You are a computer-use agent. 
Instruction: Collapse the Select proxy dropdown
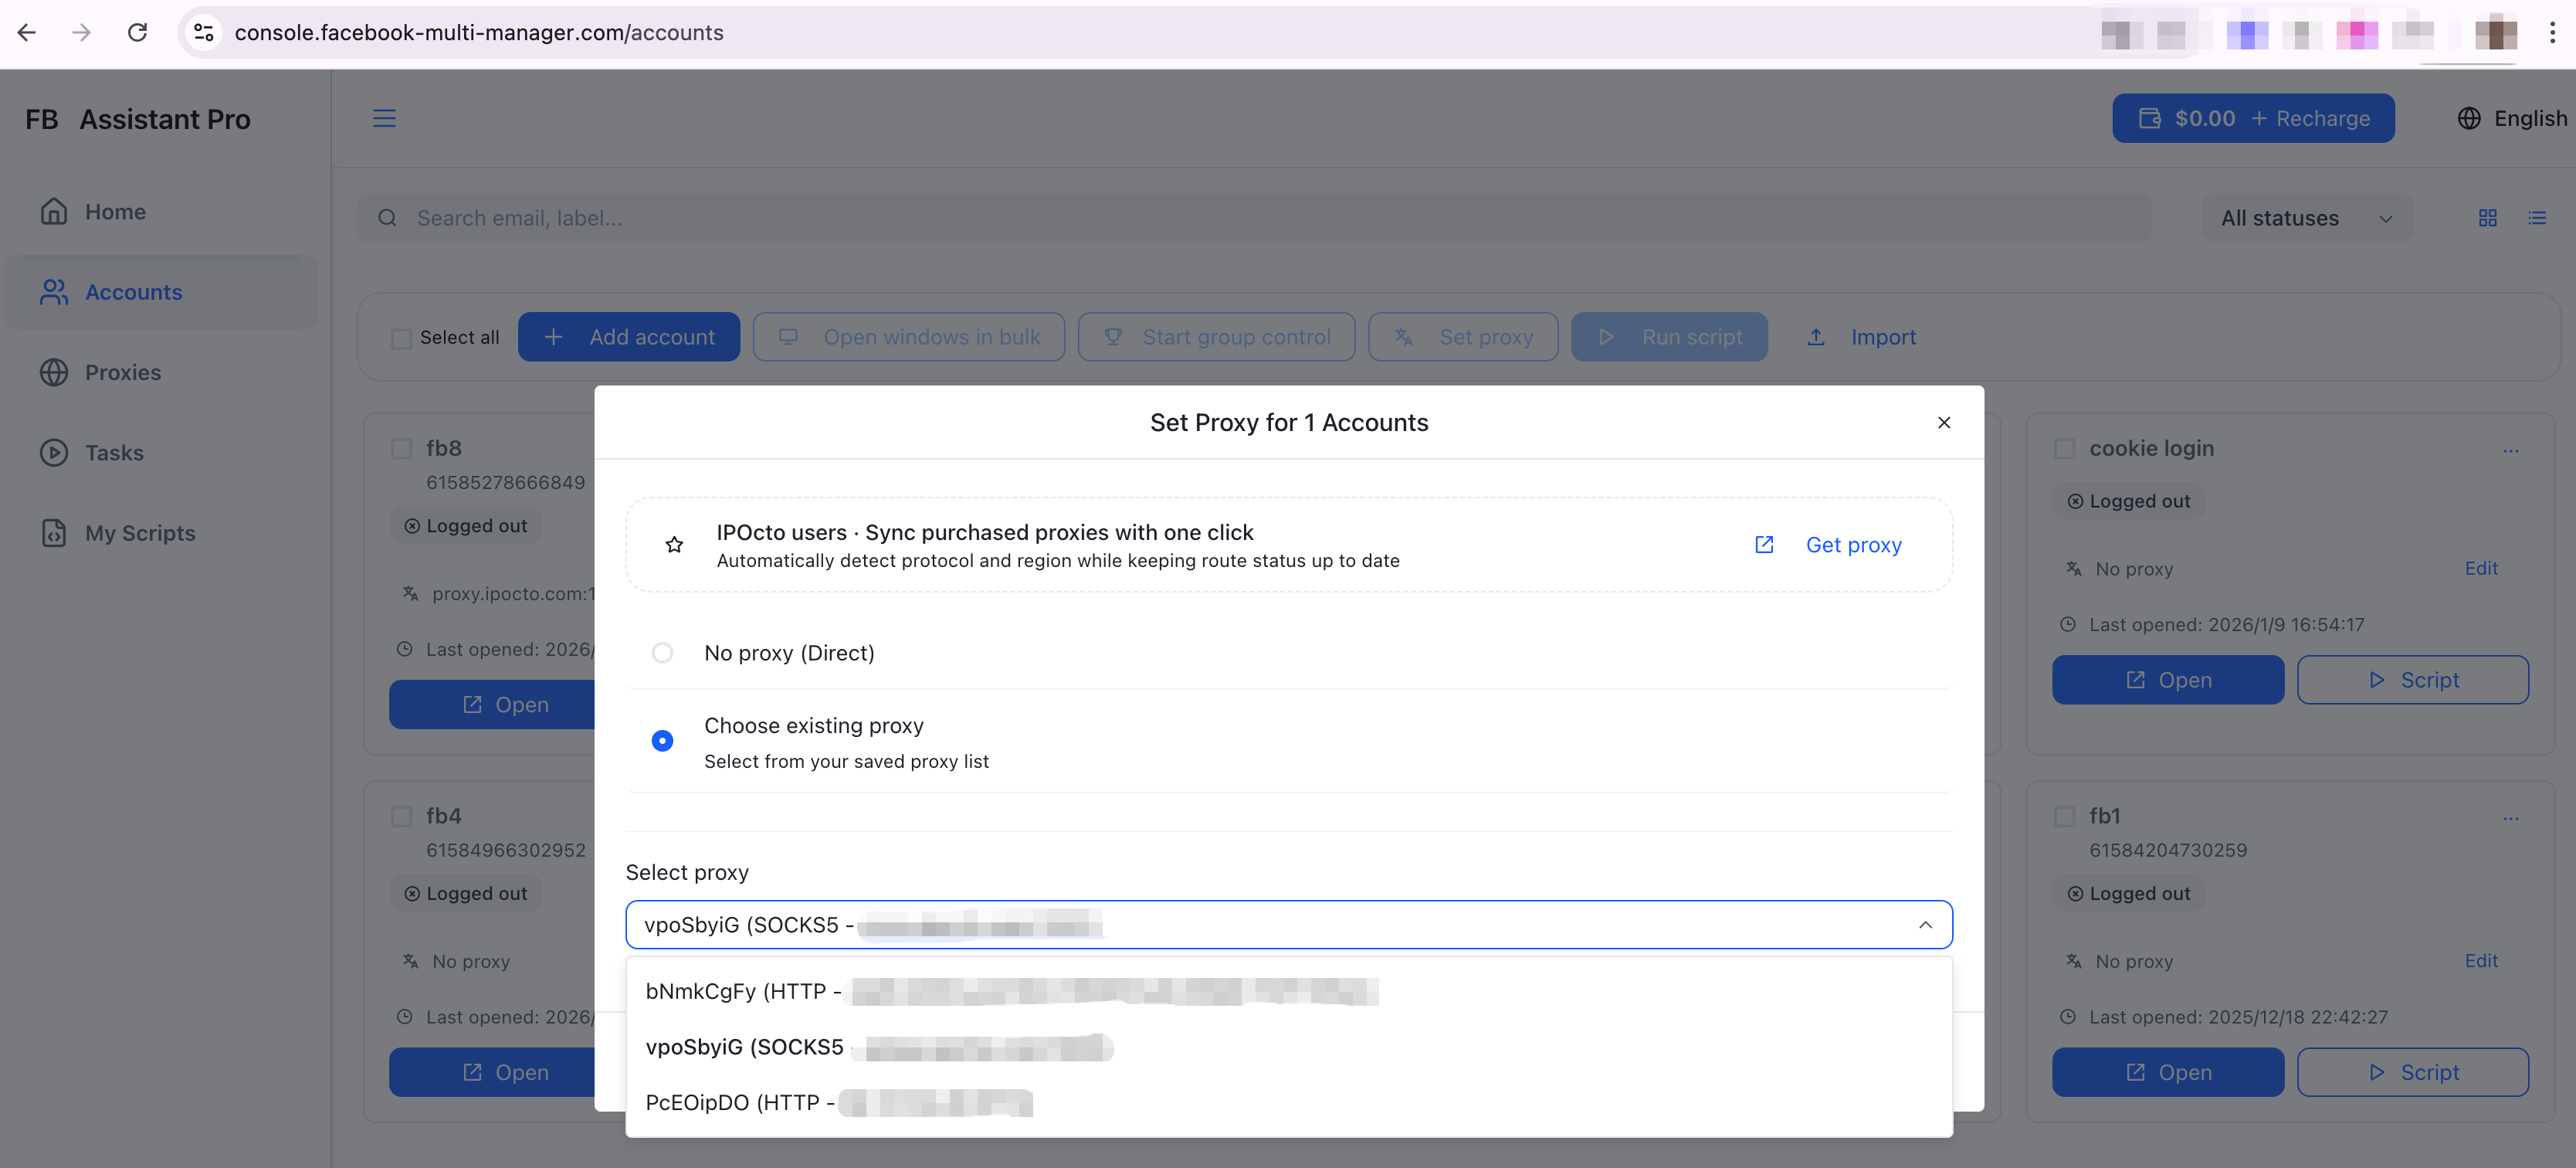tap(1924, 925)
